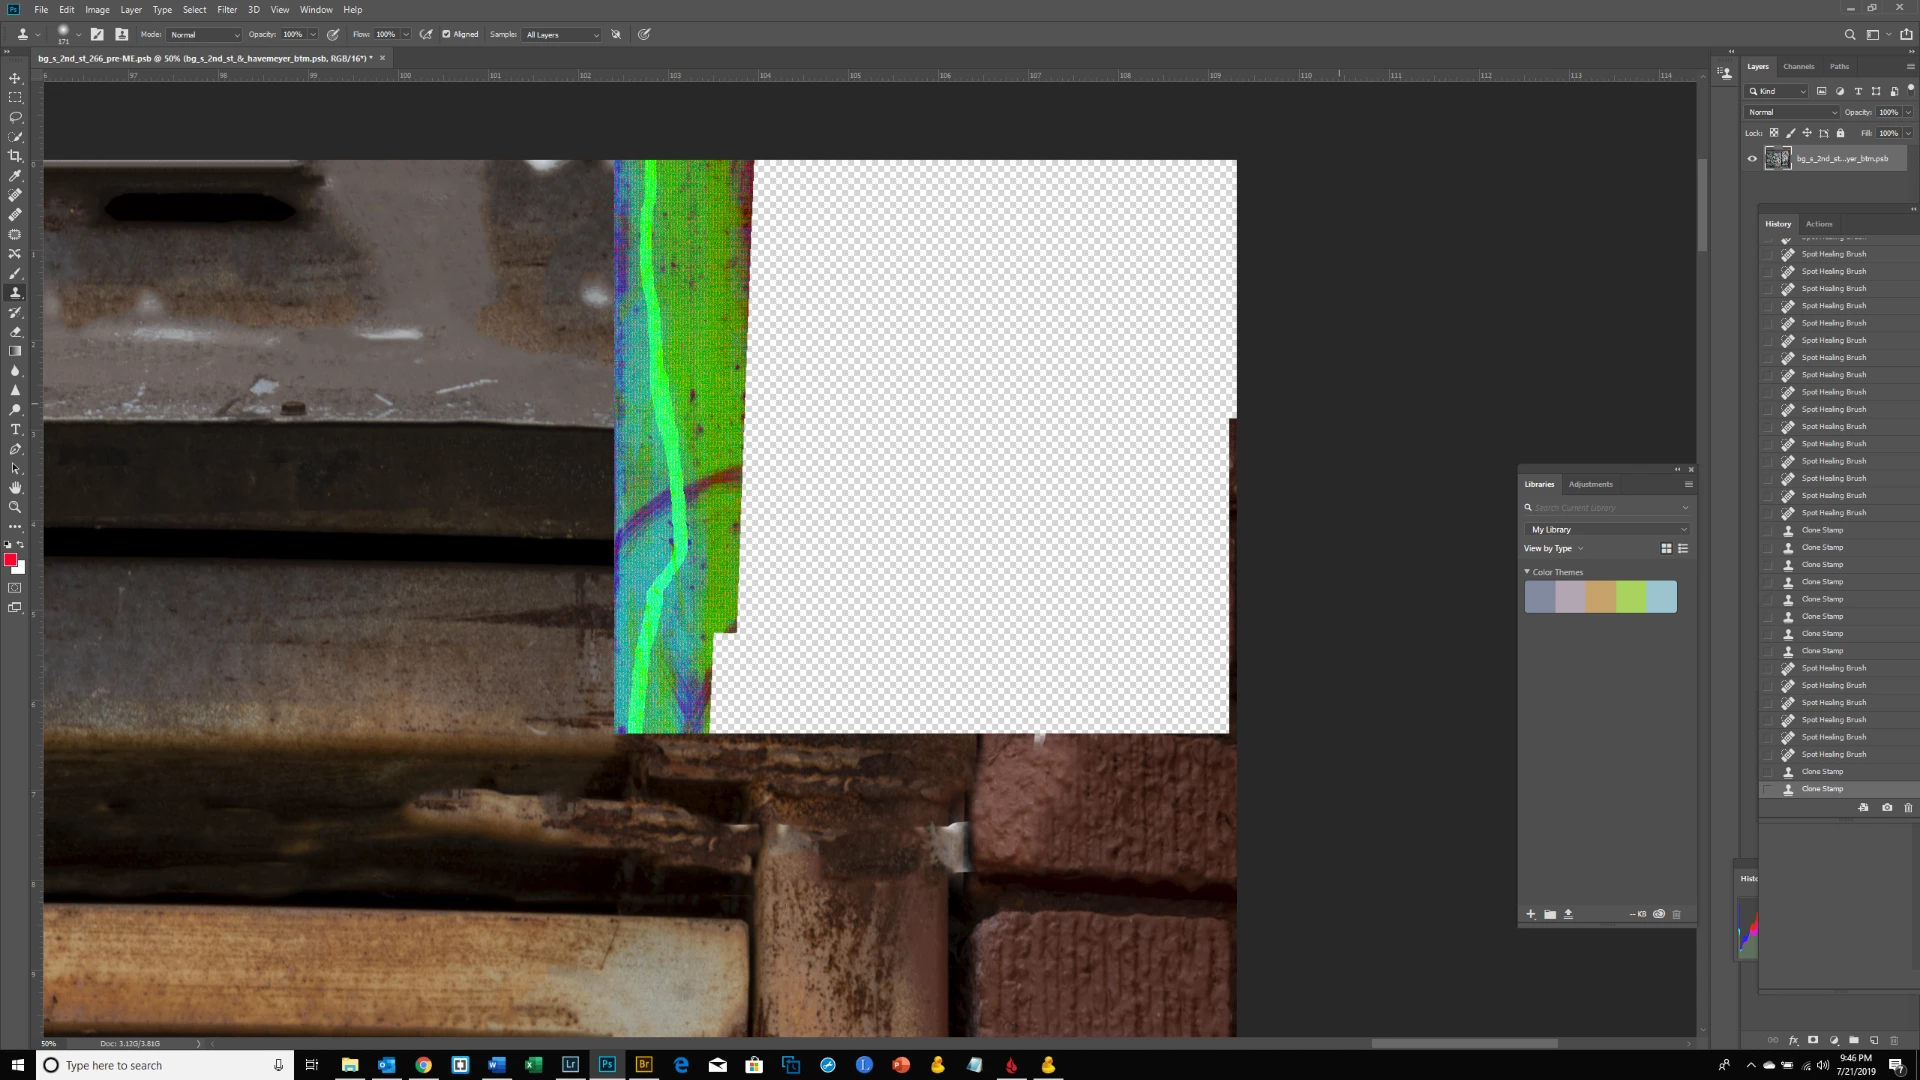Open the Filter menu
The width and height of the screenshot is (1920, 1080).
click(x=227, y=9)
